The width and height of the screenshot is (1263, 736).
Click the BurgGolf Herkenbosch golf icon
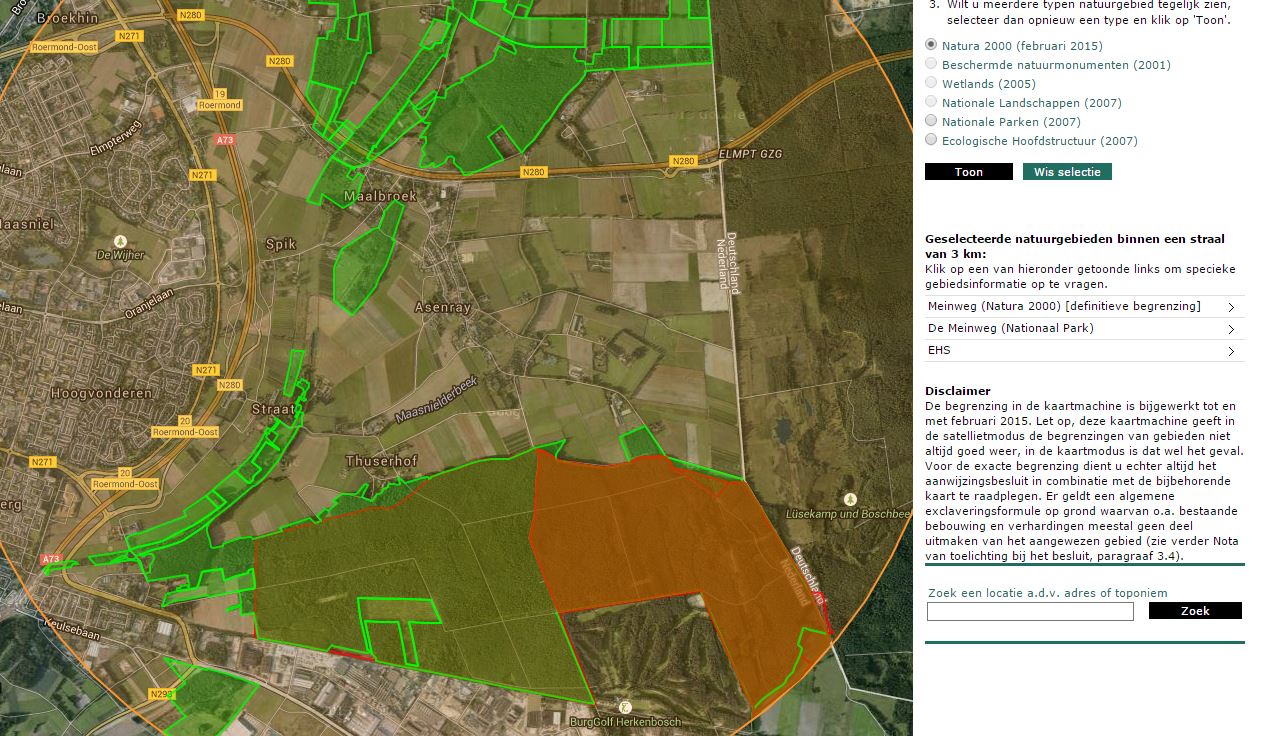pos(626,707)
